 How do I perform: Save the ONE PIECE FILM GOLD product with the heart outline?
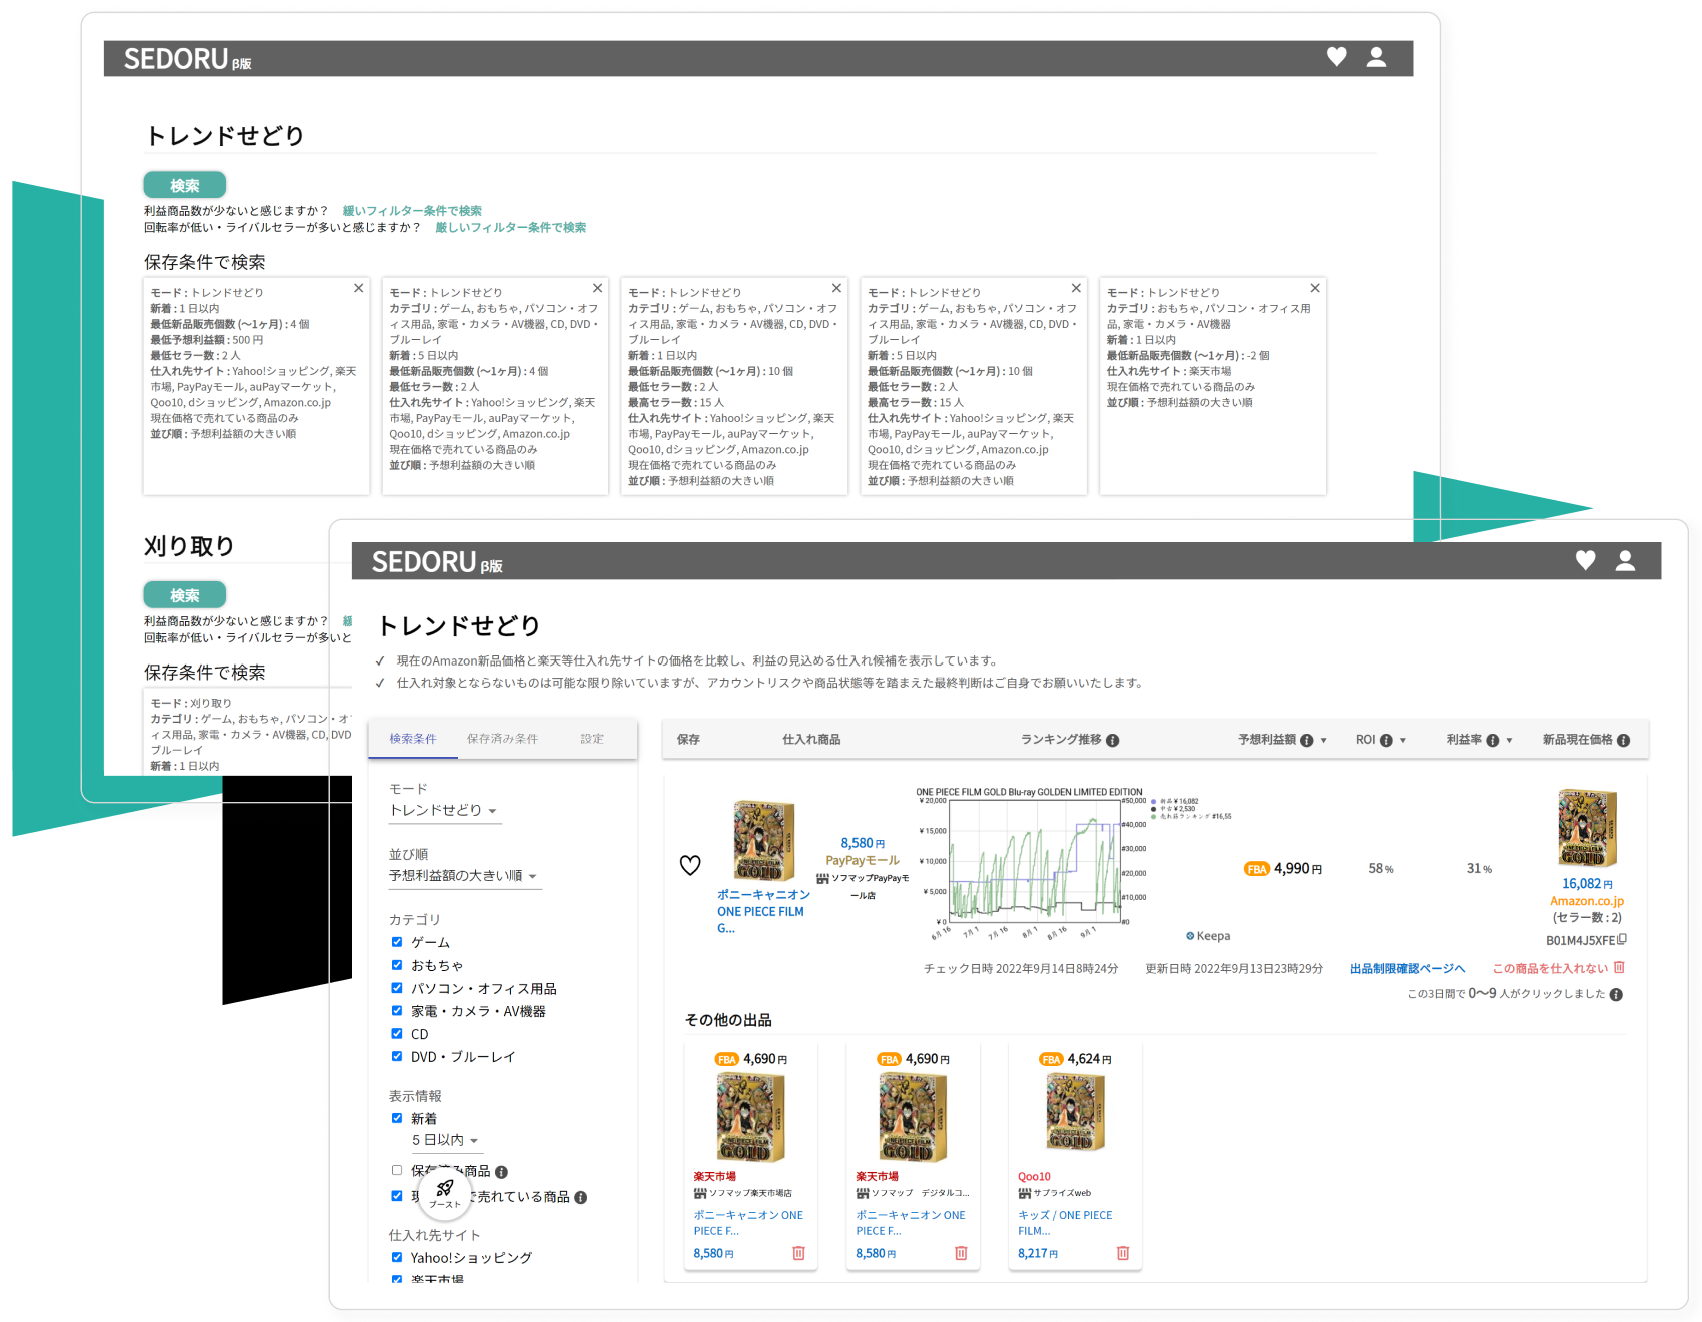tap(690, 865)
